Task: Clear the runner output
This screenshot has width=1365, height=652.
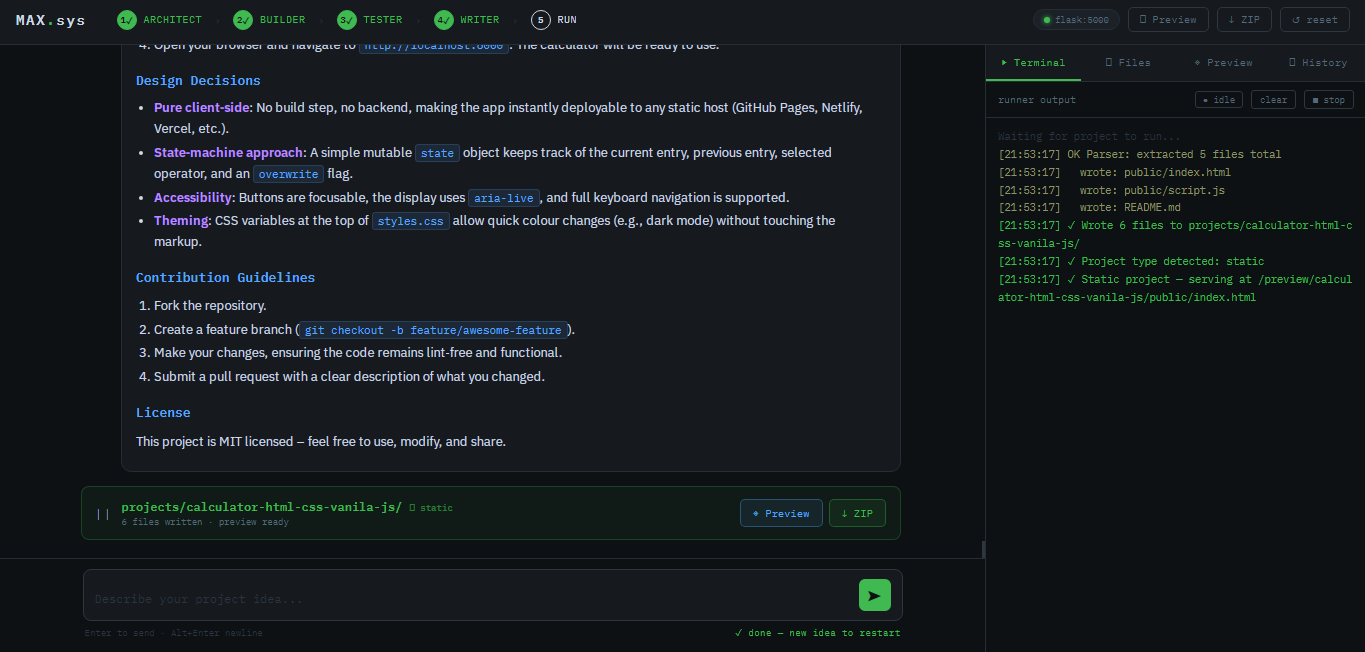Action: click(1273, 100)
